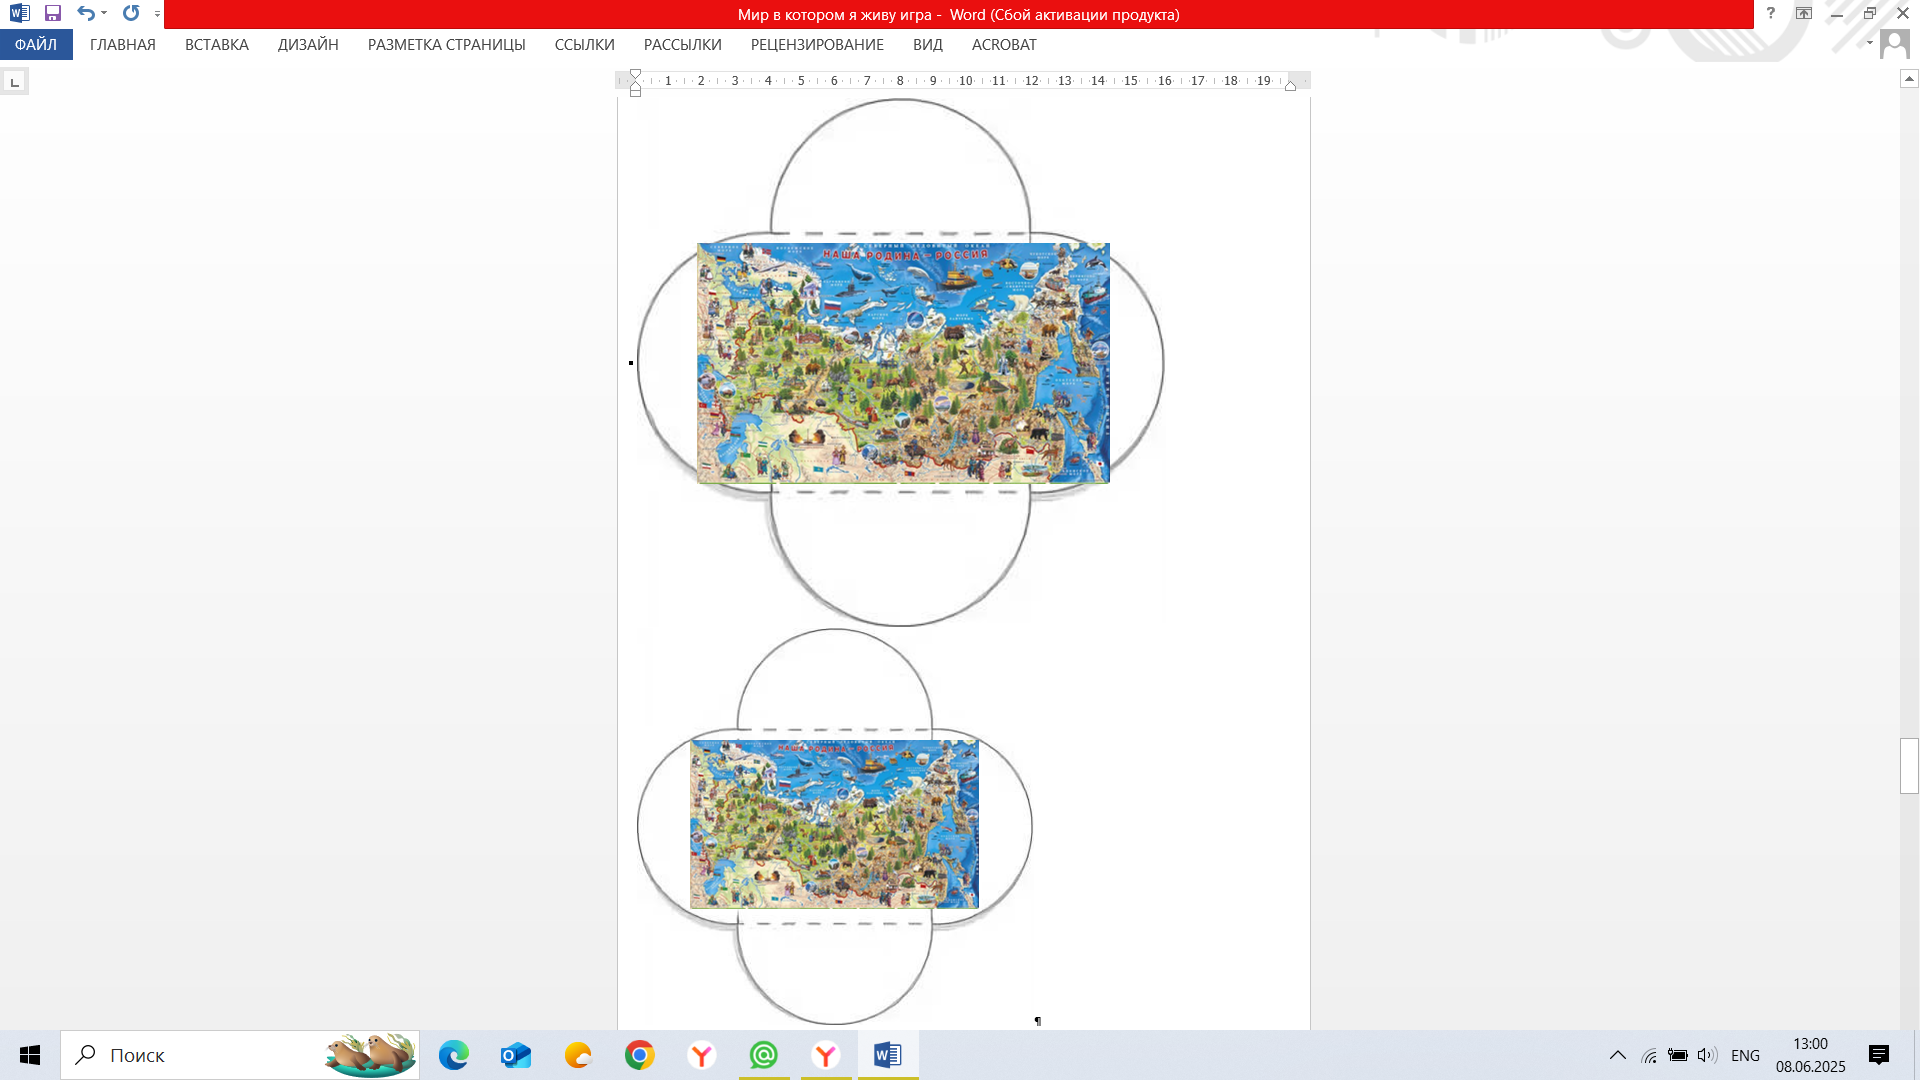Open Customize Quick Access Toolbar dropdown
Image resolution: width=1920 pixels, height=1080 pixels.
click(157, 15)
